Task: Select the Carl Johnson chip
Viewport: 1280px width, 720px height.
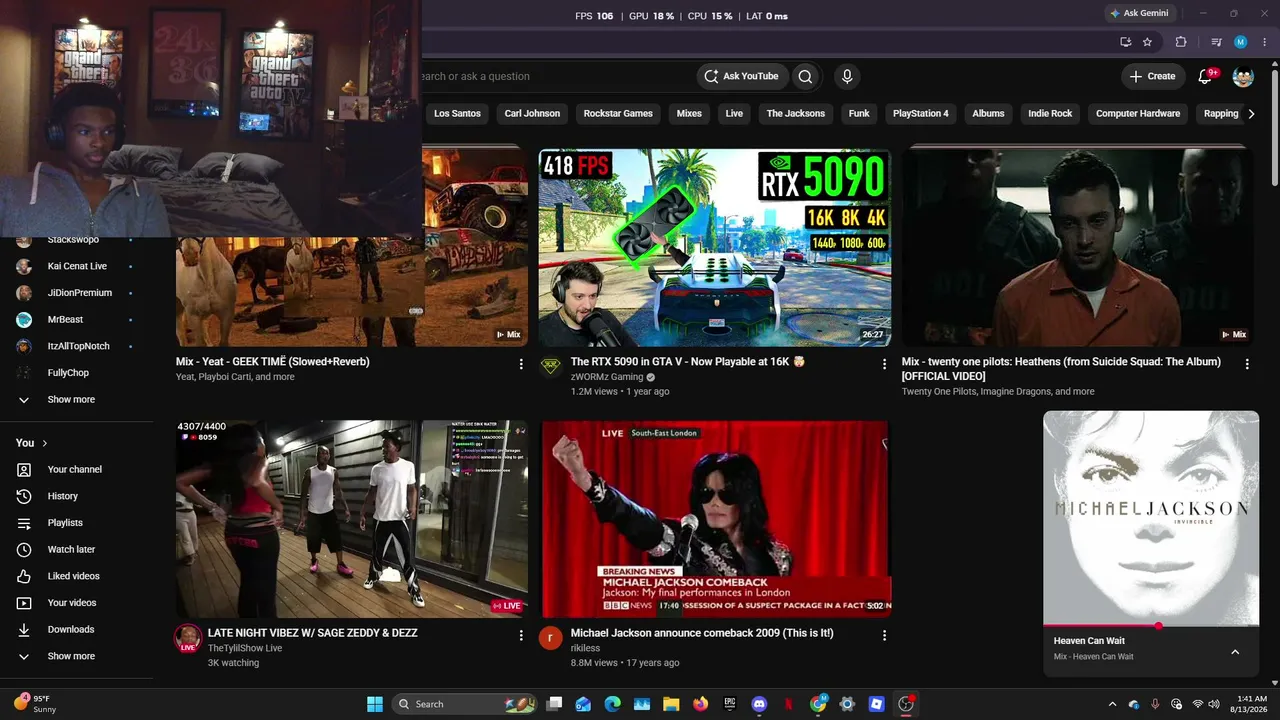Action: coord(532,114)
